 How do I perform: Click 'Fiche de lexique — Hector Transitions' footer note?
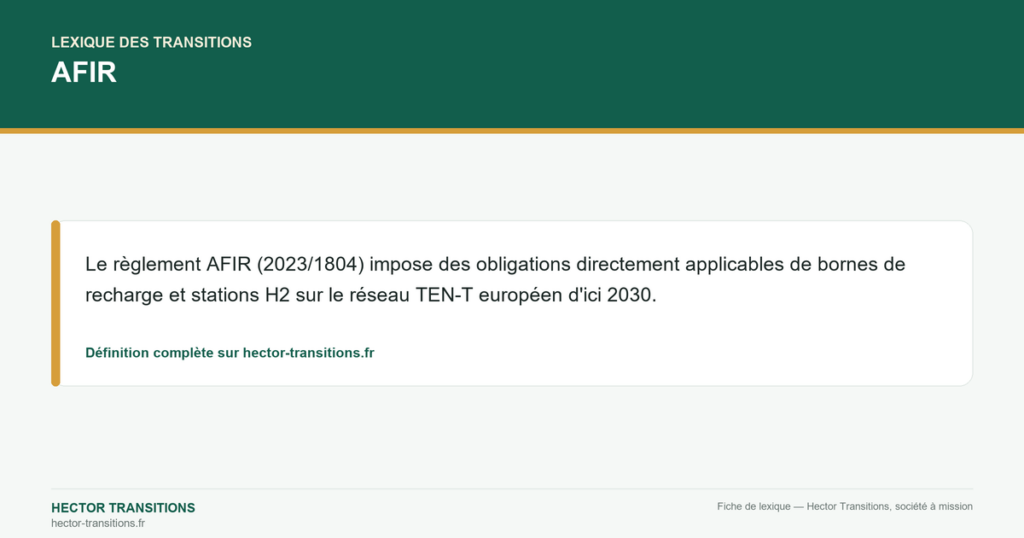(x=844, y=506)
